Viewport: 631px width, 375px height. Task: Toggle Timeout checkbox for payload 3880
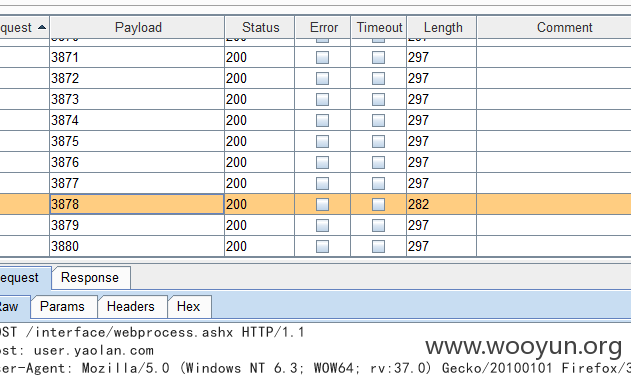point(378,246)
